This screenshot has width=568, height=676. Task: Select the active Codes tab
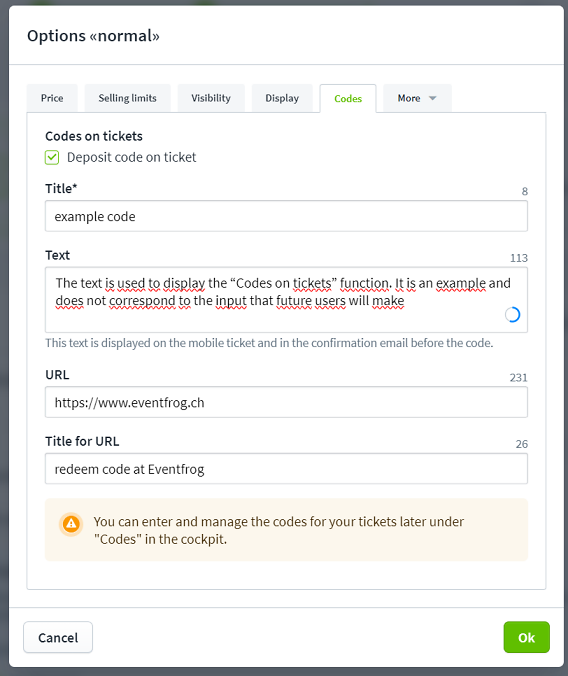point(348,99)
